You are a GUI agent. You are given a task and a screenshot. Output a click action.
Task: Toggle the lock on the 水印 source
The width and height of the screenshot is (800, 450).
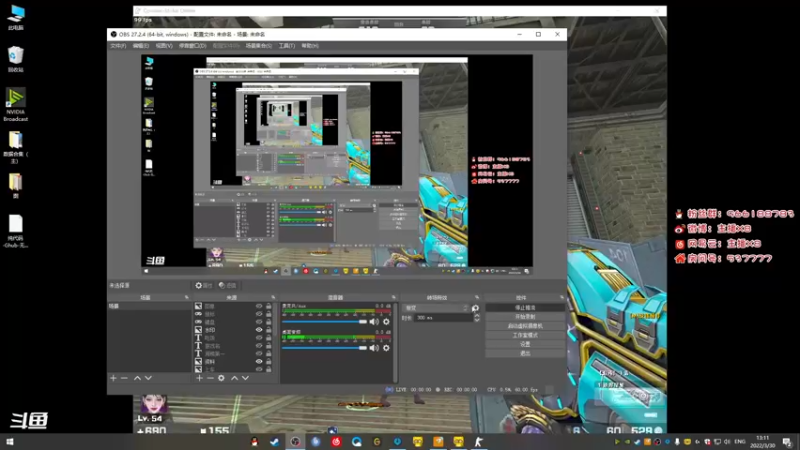[x=269, y=330]
